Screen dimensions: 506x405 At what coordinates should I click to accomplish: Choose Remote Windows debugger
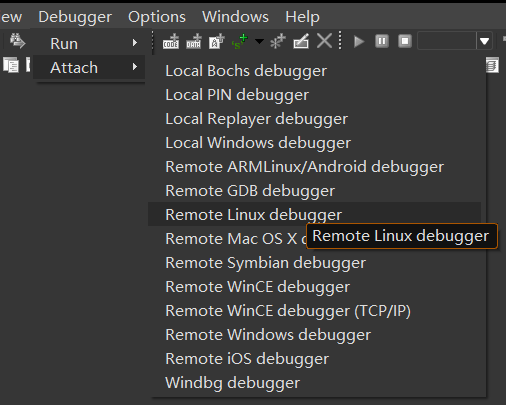coord(314,335)
